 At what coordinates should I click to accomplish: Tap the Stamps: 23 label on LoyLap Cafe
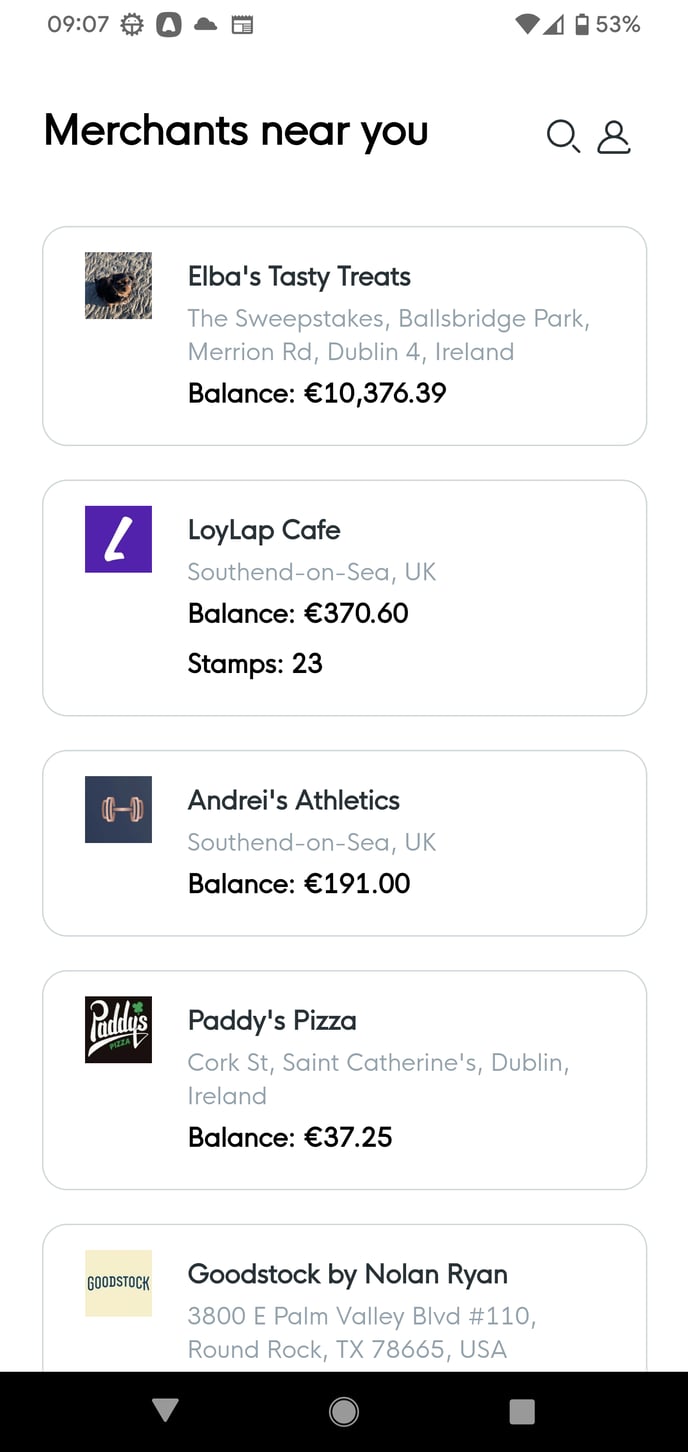pyautogui.click(x=255, y=663)
